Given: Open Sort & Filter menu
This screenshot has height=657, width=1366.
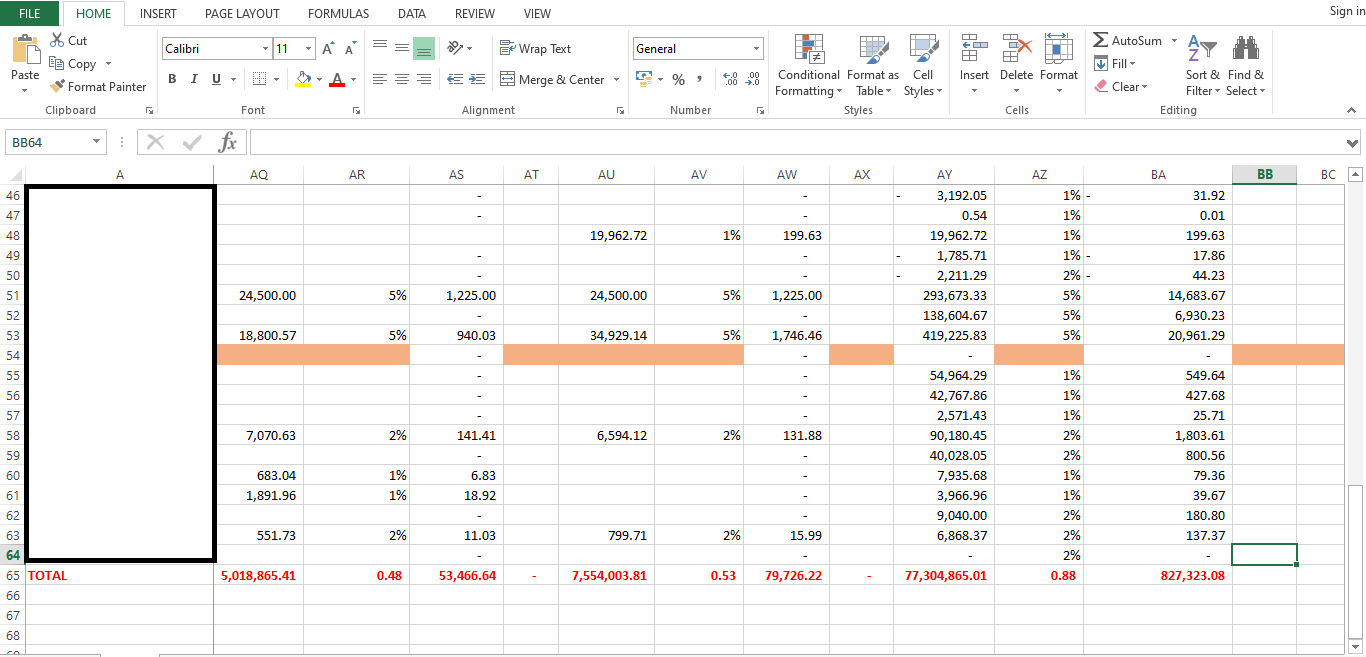Looking at the screenshot, I should (1202, 65).
